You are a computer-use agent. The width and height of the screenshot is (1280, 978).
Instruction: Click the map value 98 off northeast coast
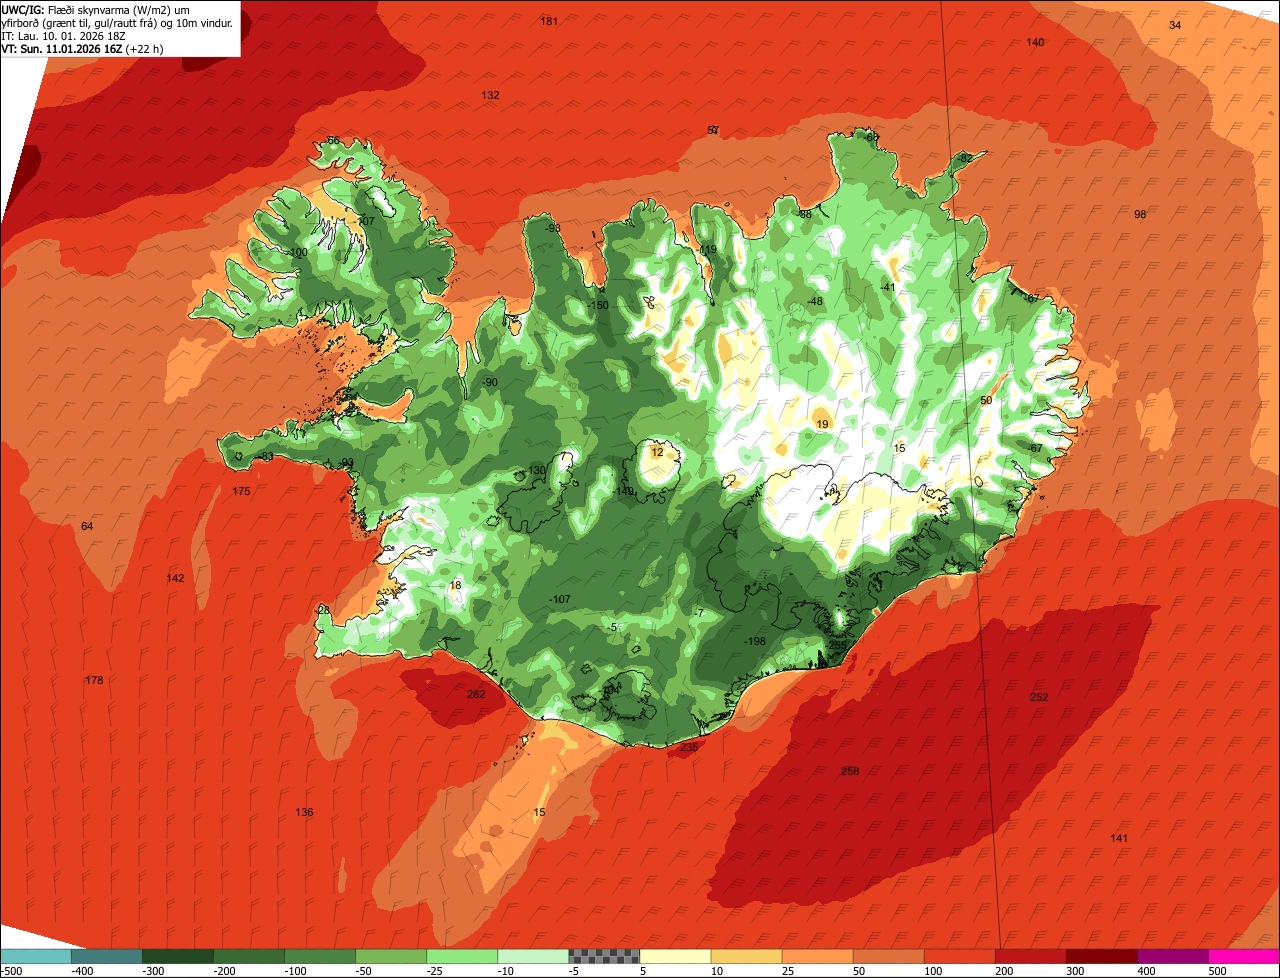pos(1140,215)
